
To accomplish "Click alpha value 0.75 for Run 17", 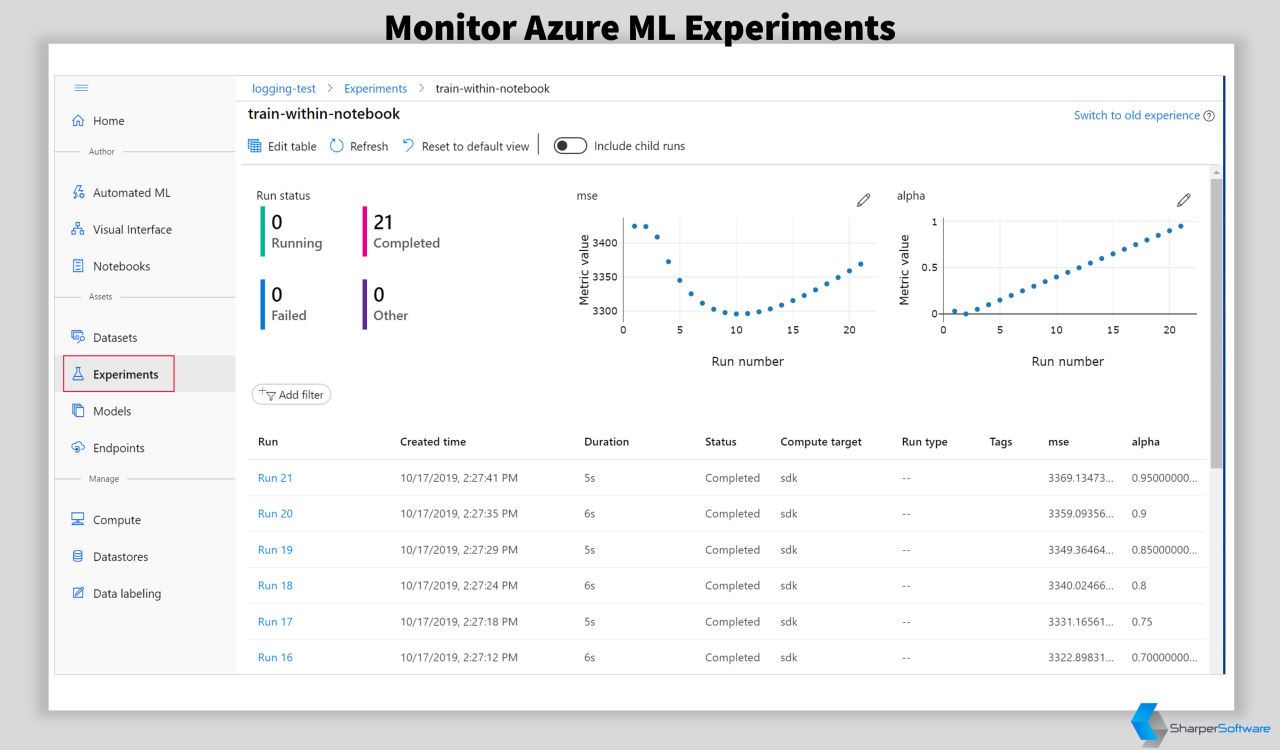I will click(1142, 622).
